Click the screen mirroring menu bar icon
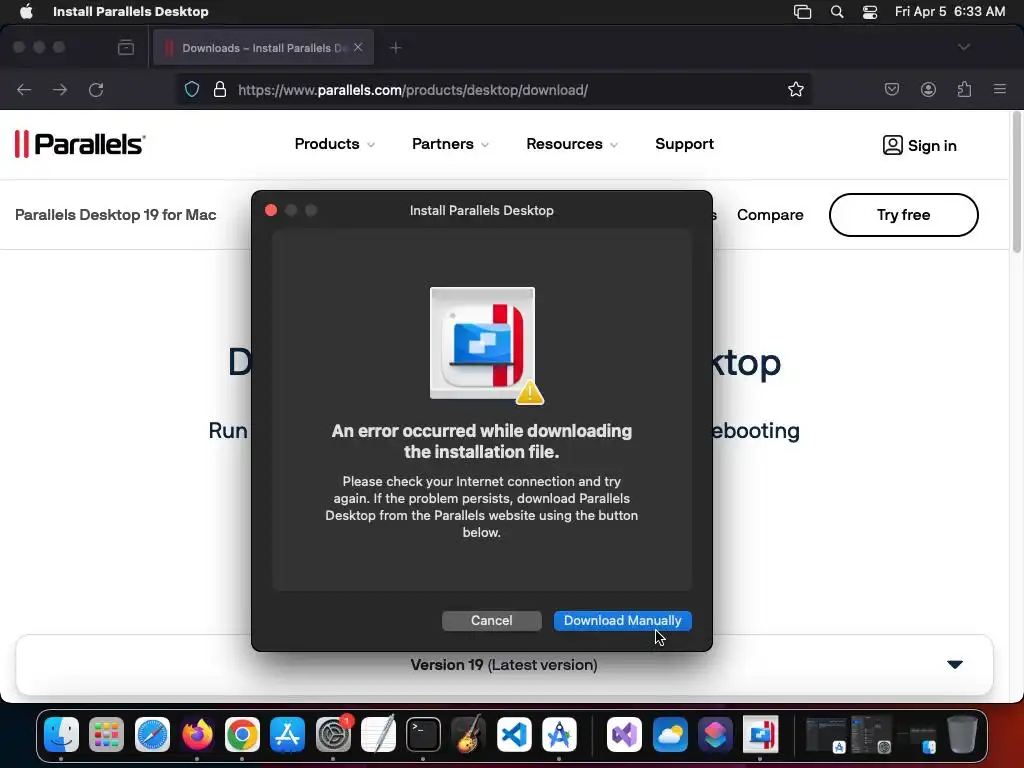Screen dimensions: 1024x768 pos(803,11)
